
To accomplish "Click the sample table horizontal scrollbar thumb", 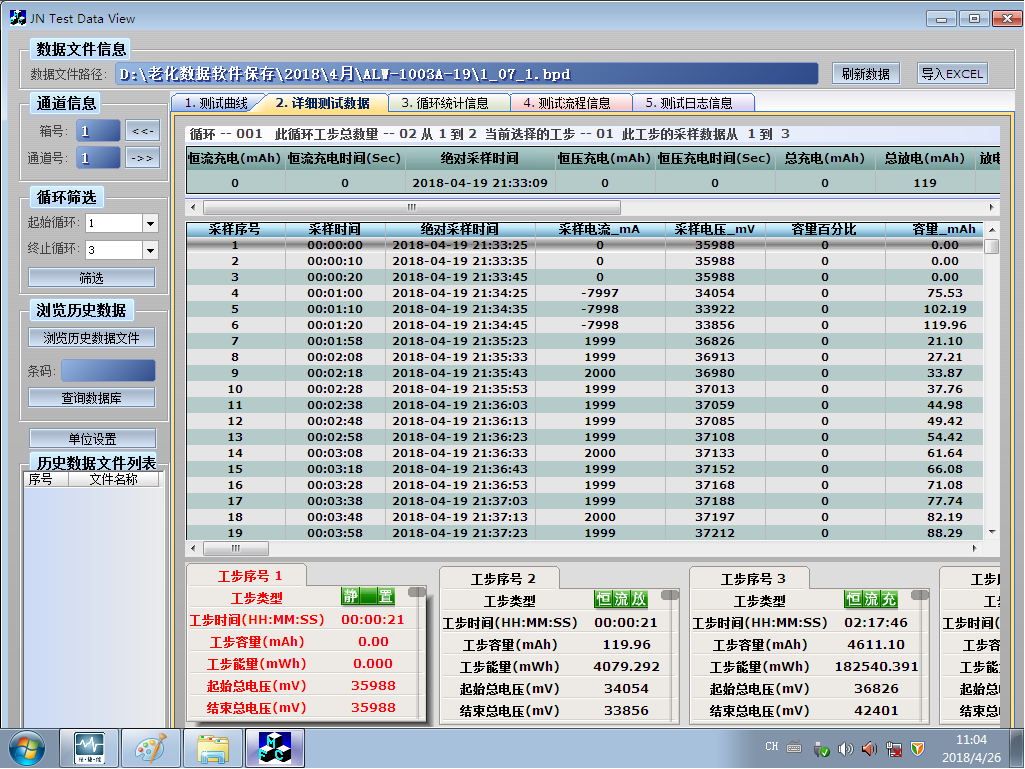I will click(x=235, y=548).
